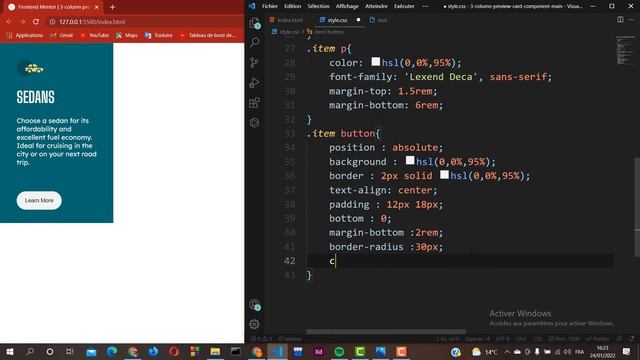Click the editor horizontal scrollbar
Image resolution: width=640 pixels, height=360 pixels.
point(386,332)
